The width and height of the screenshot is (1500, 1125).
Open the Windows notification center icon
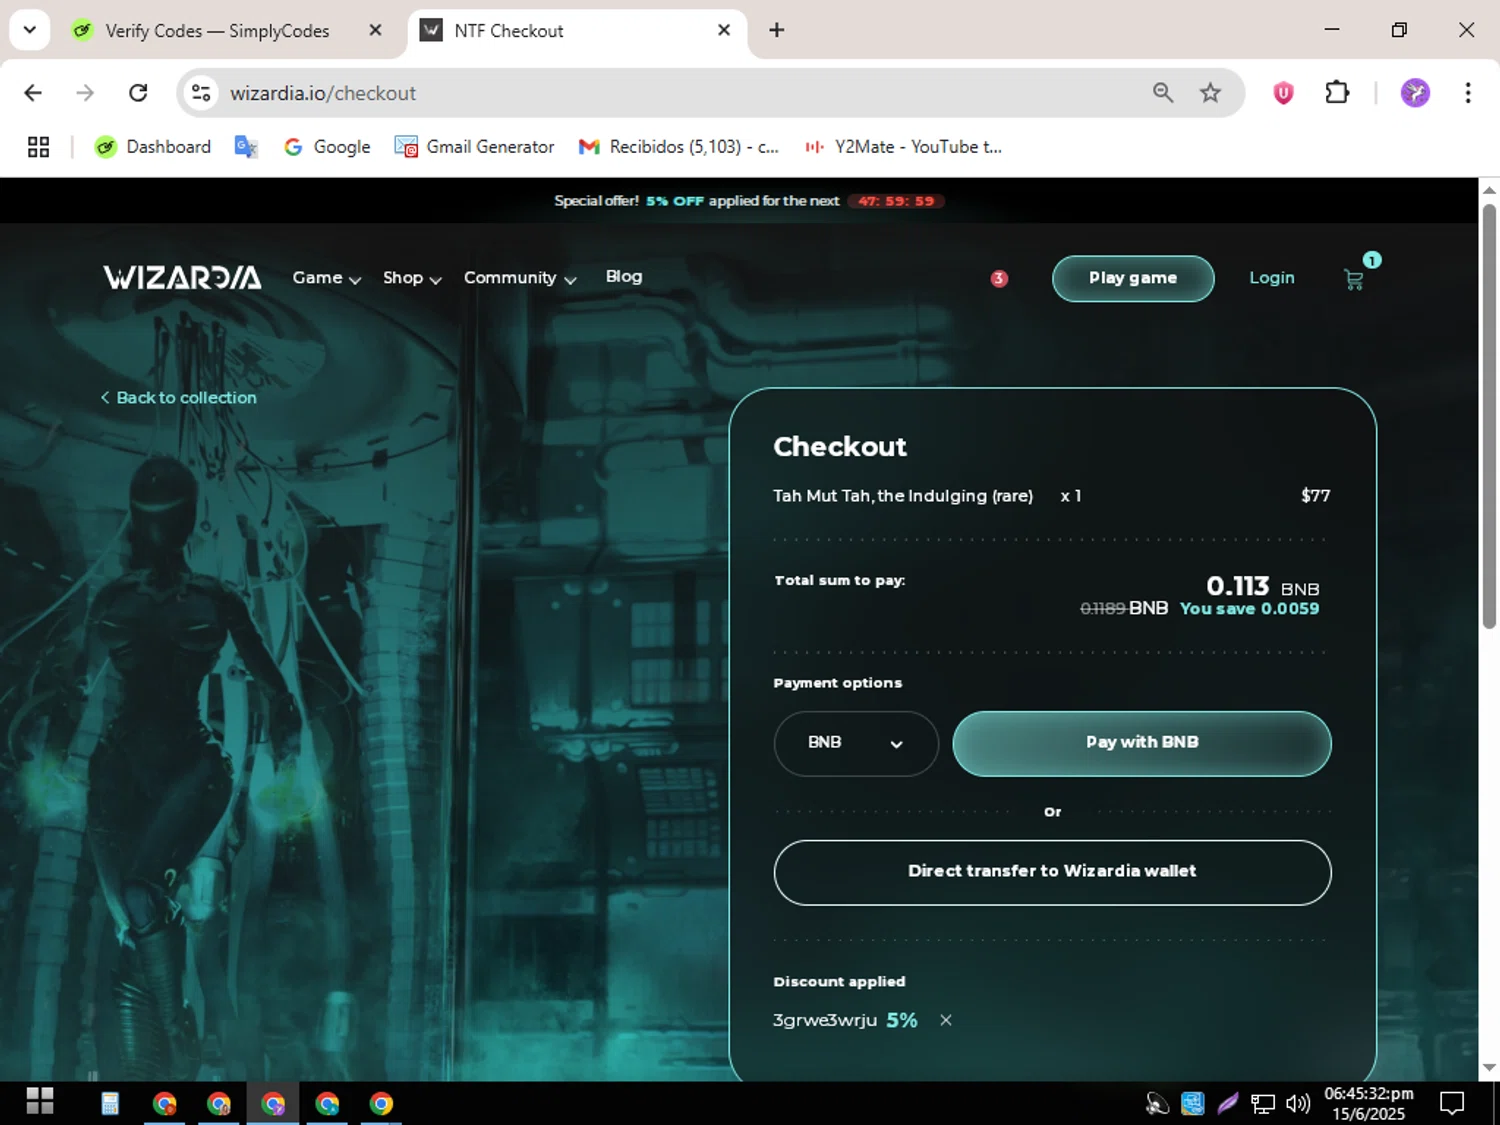coord(1452,1103)
